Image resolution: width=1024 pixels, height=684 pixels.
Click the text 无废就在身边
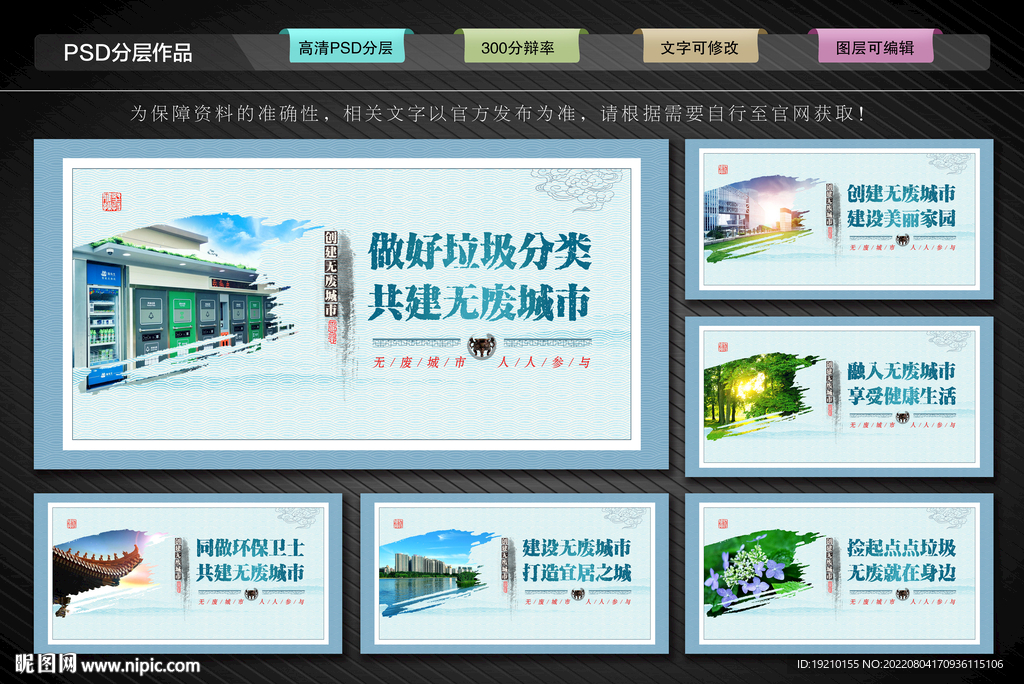click(x=901, y=573)
